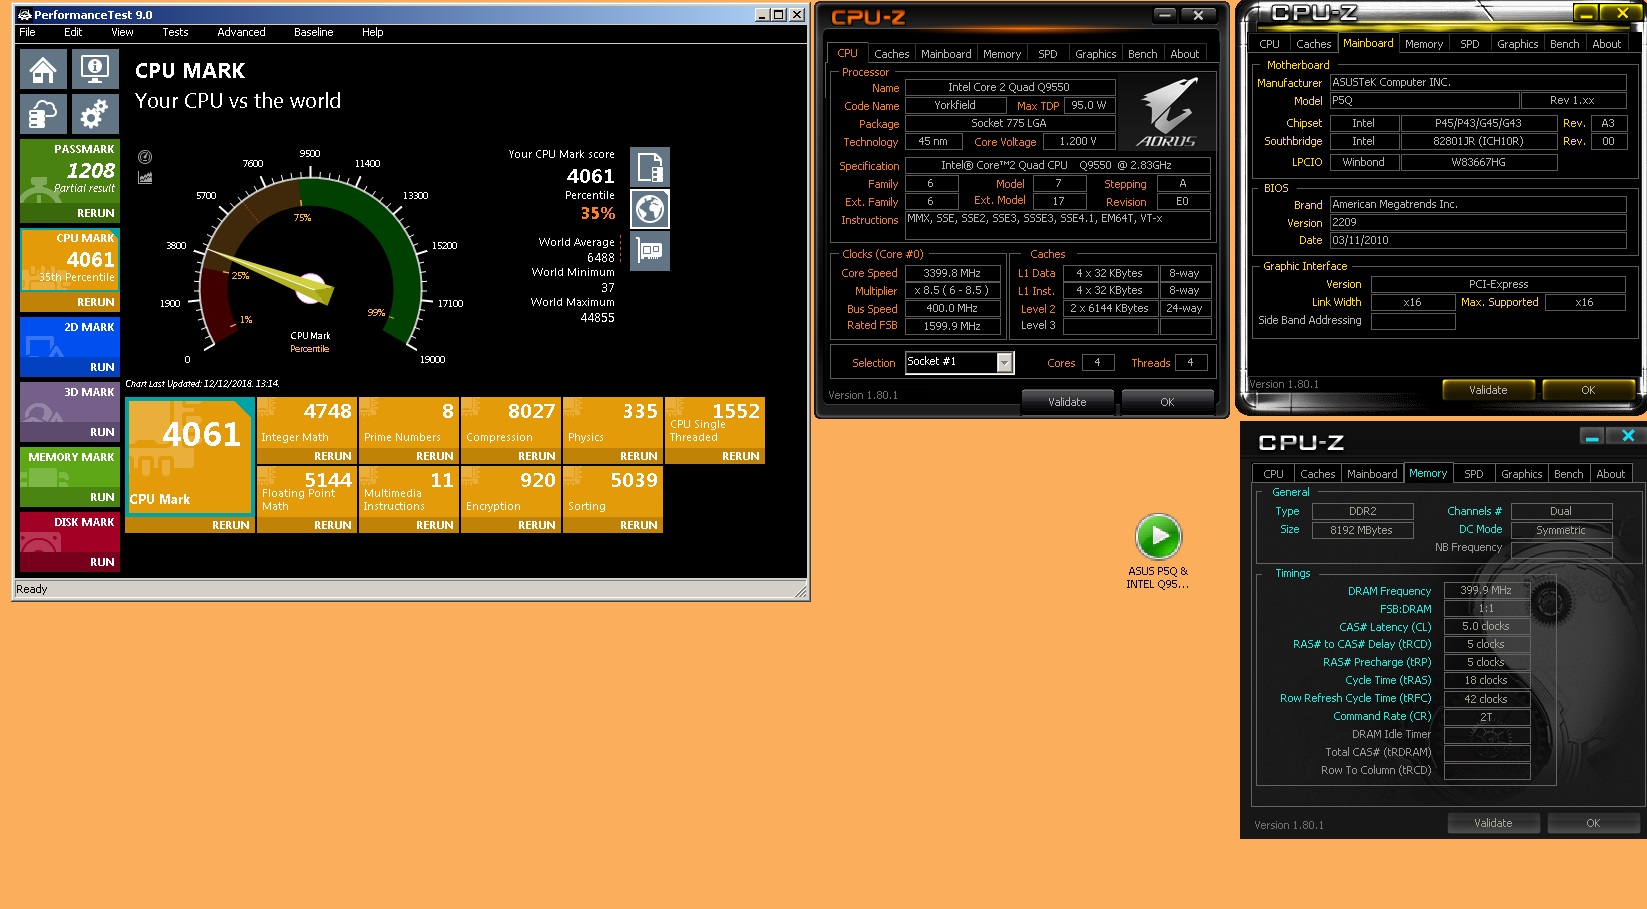Image resolution: width=1647 pixels, height=909 pixels.
Task: Run the 3D Mark test
Action: [x=102, y=432]
